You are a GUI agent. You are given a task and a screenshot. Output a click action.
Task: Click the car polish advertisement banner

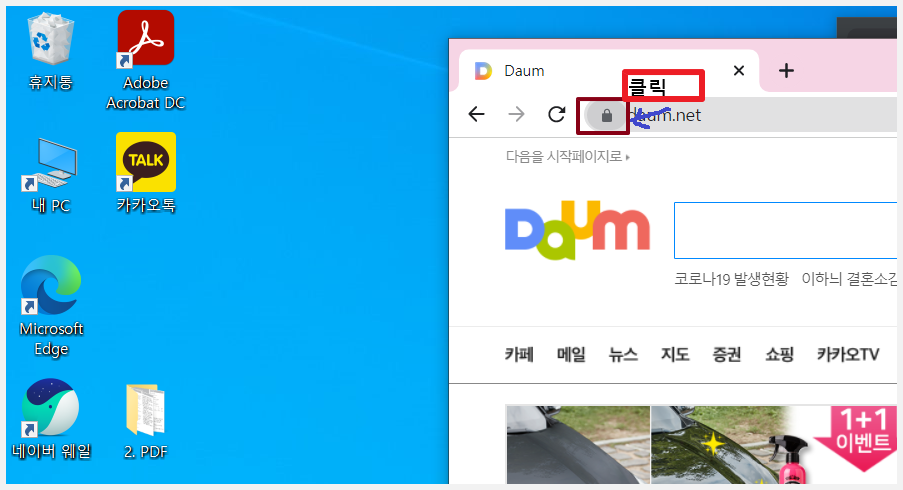[x=701, y=445]
